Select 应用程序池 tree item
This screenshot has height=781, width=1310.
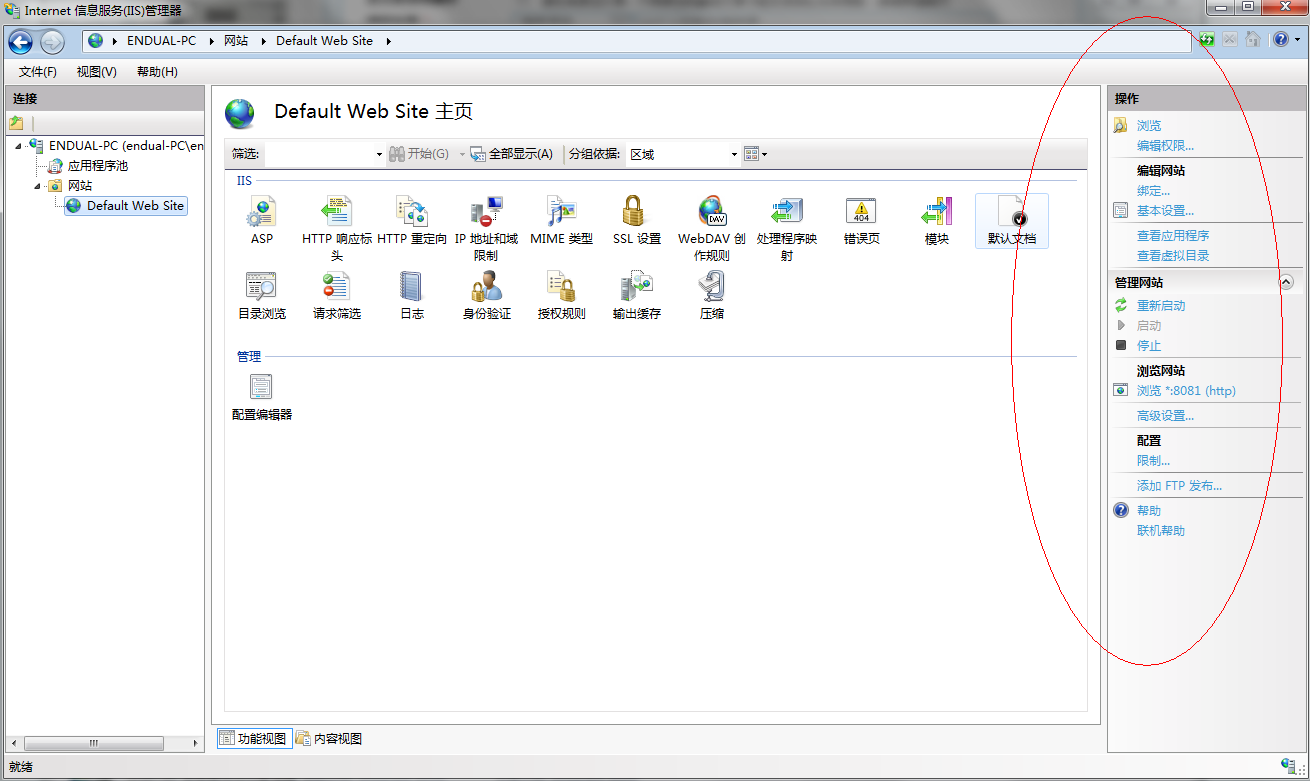click(x=98, y=166)
